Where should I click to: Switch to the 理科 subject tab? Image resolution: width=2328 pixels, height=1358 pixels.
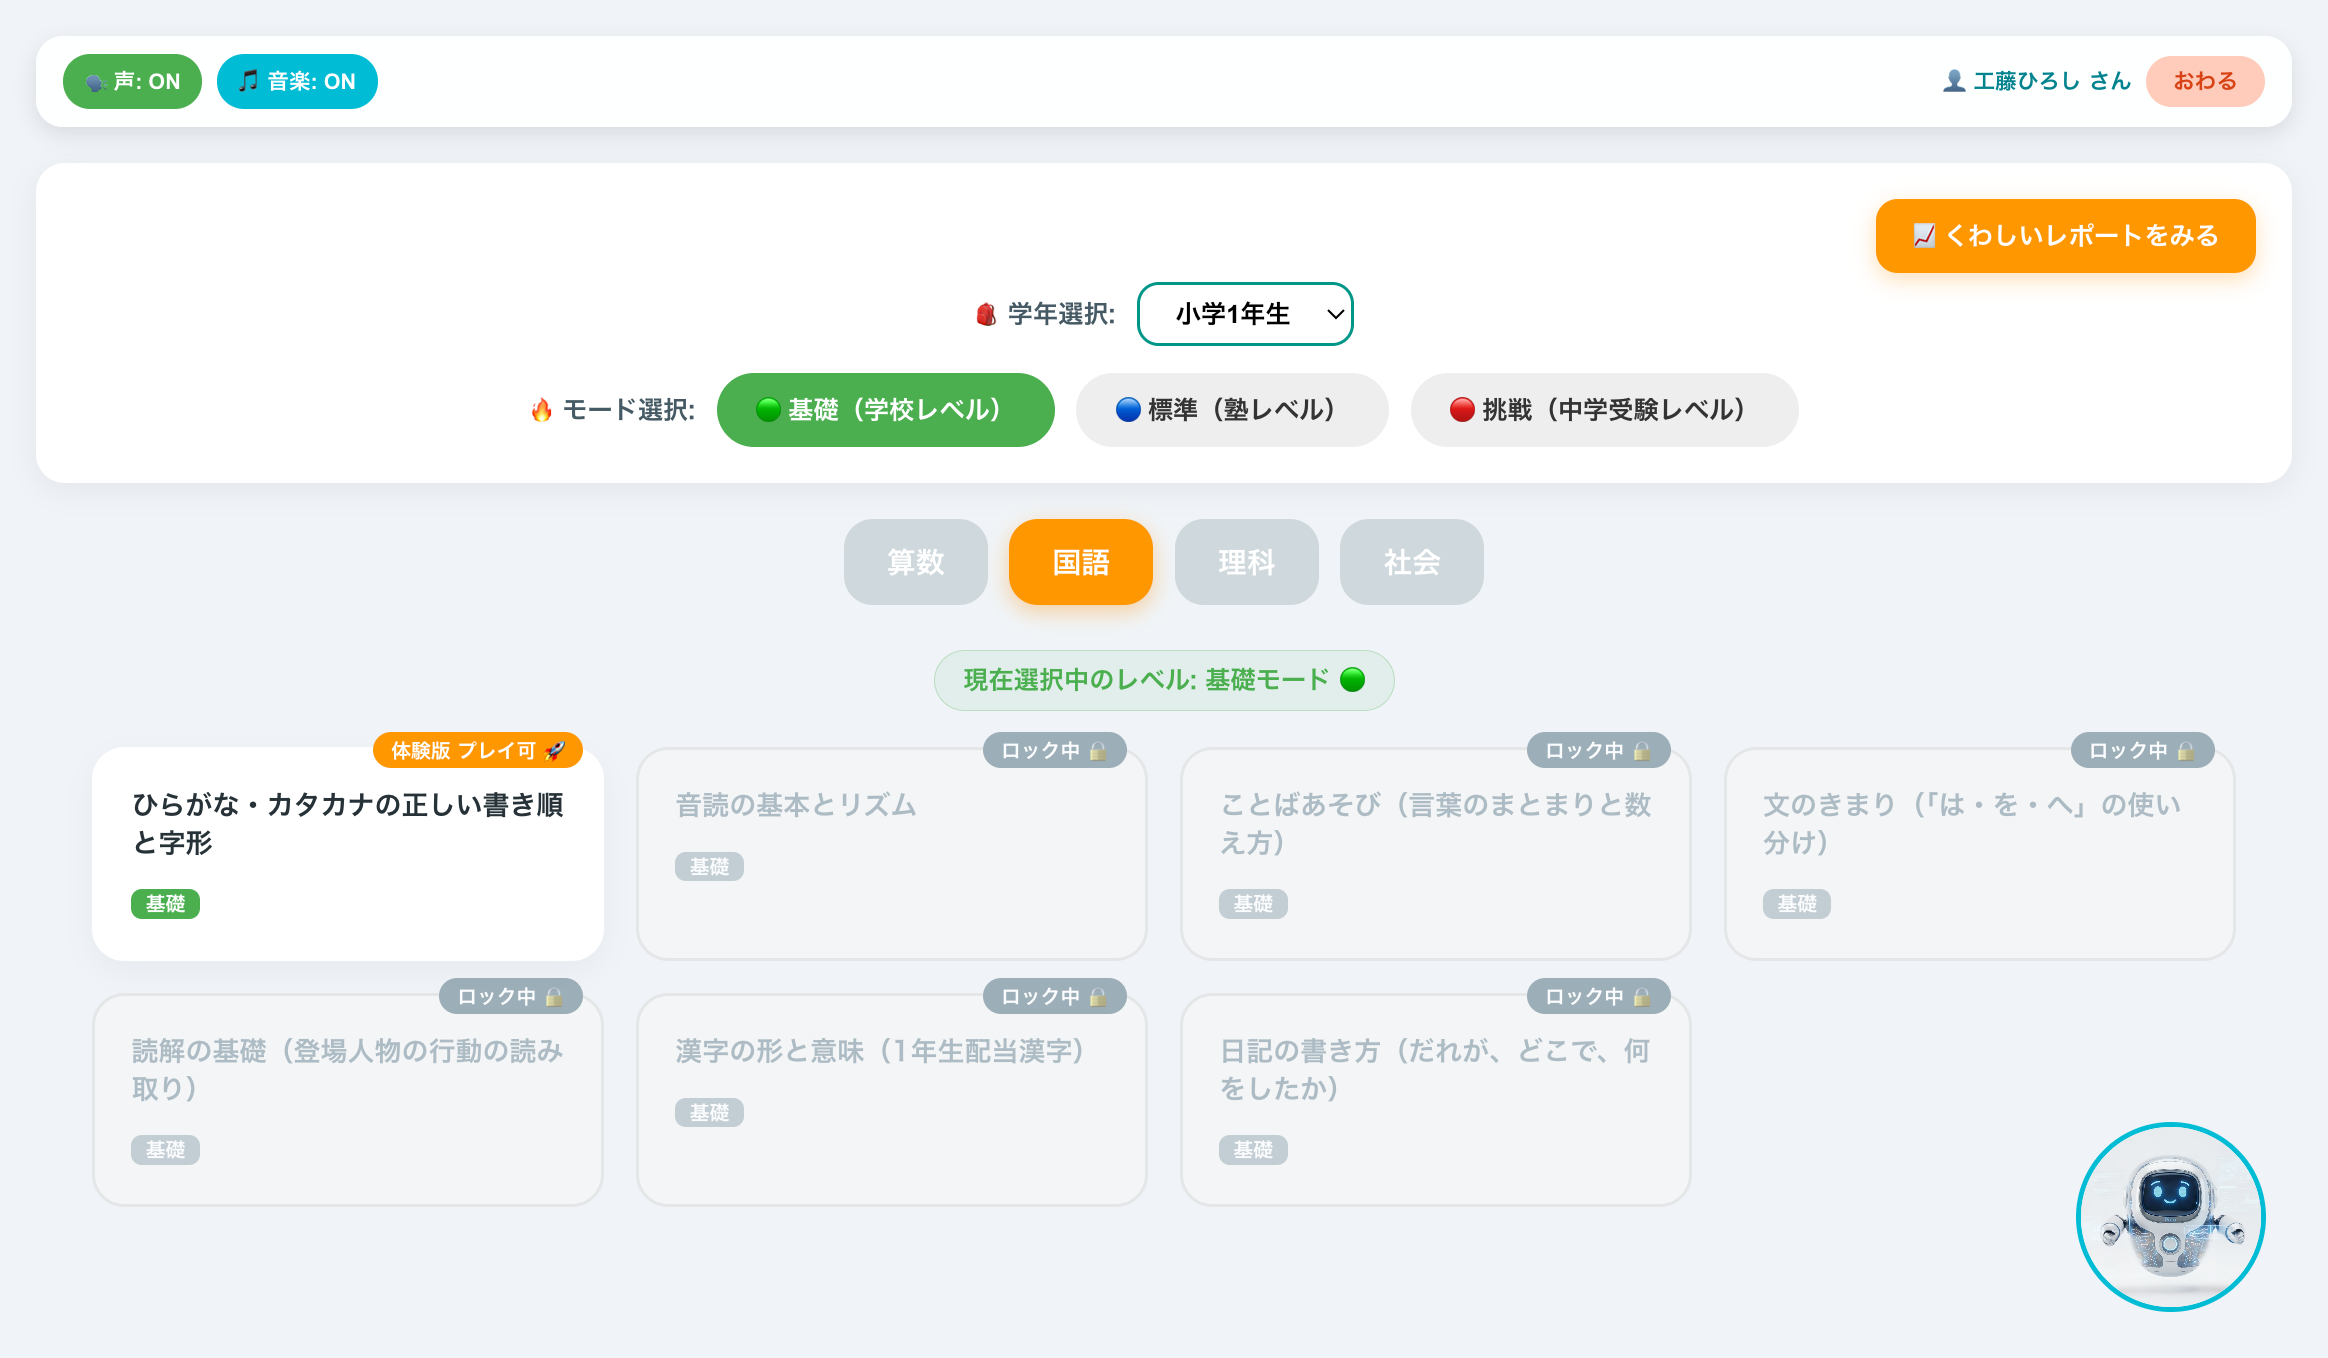coord(1247,562)
